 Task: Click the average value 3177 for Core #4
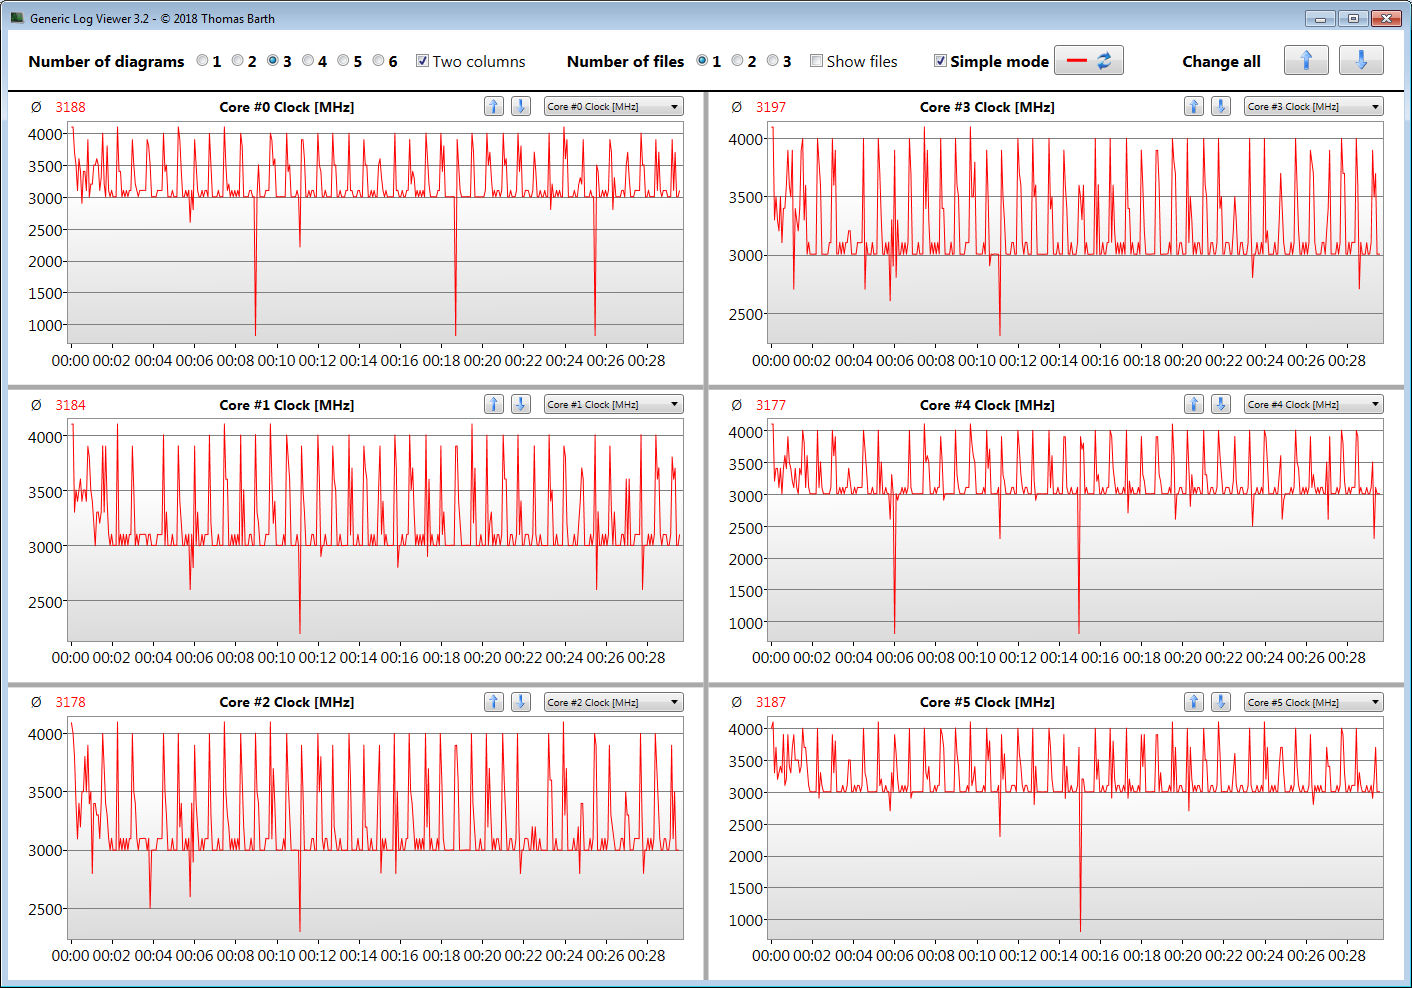pos(771,405)
